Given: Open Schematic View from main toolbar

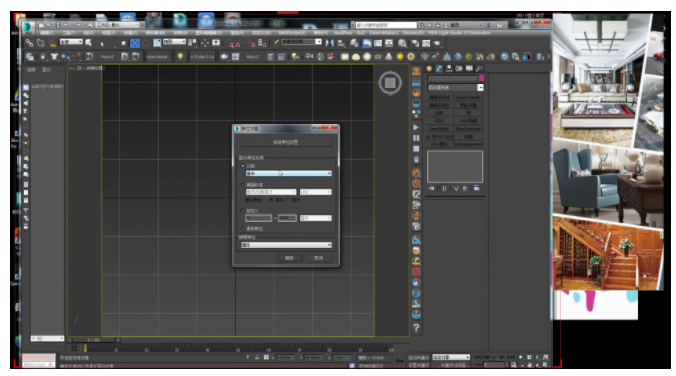Looking at the screenshot, I should pos(389,43).
